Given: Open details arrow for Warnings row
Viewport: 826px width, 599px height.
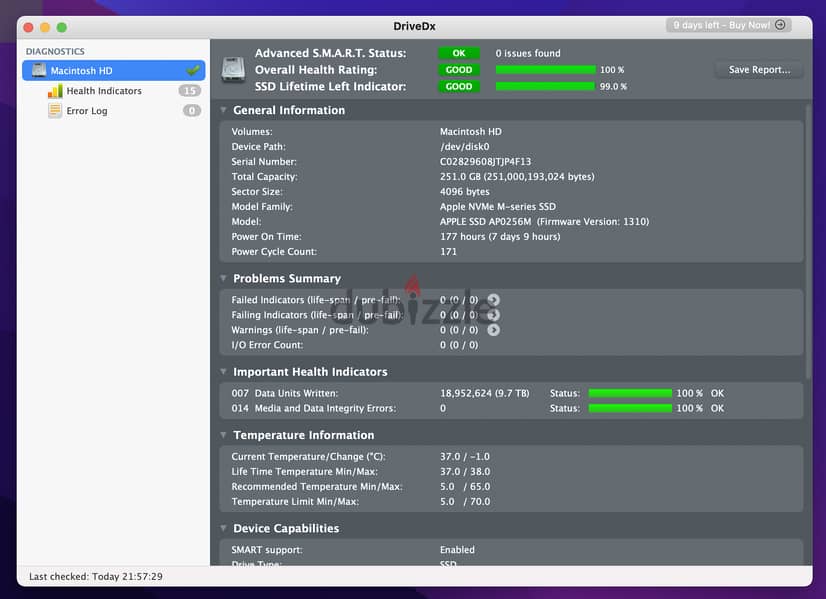Looking at the screenshot, I should 494,330.
